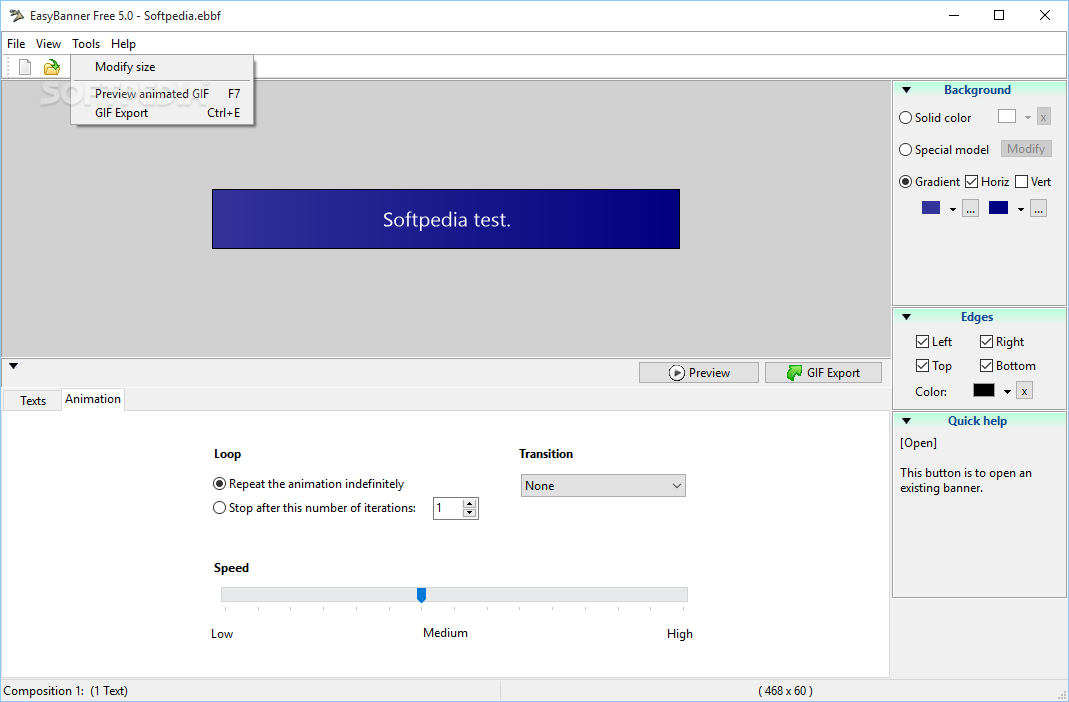The height and width of the screenshot is (702, 1069).
Task: Click the white solid color swatch
Action: click(1007, 117)
